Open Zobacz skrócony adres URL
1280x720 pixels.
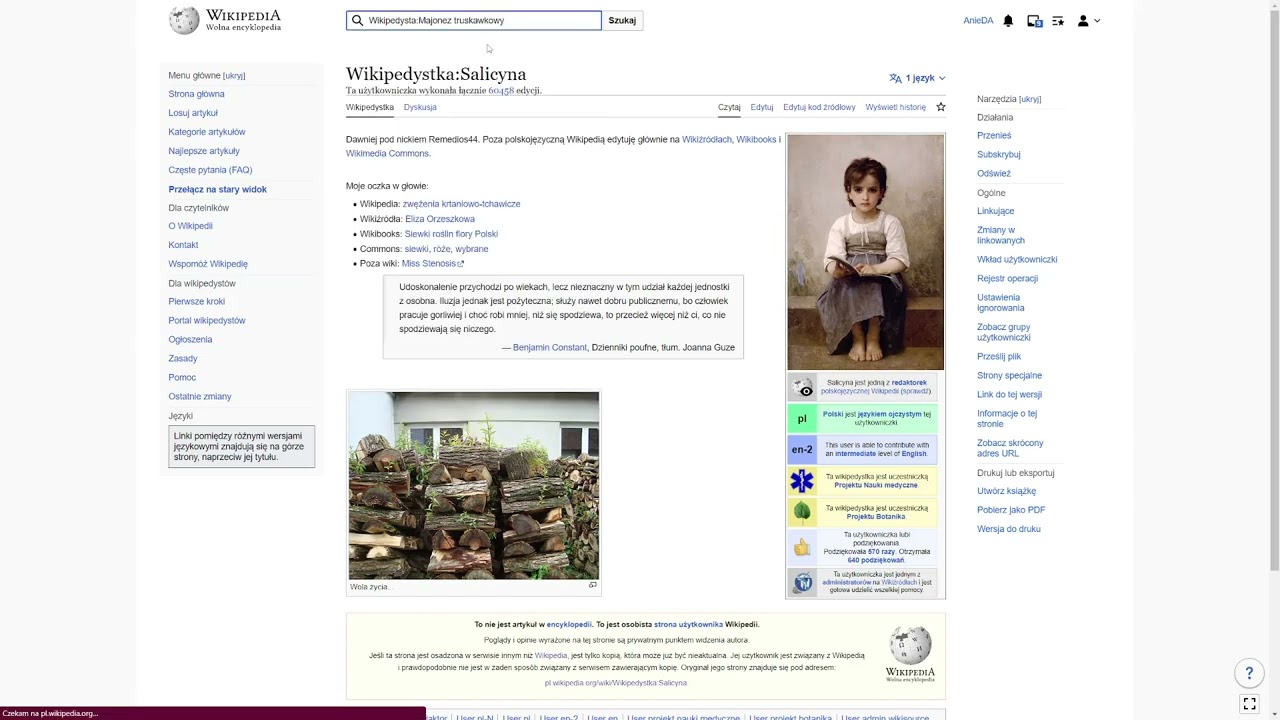coord(1010,448)
